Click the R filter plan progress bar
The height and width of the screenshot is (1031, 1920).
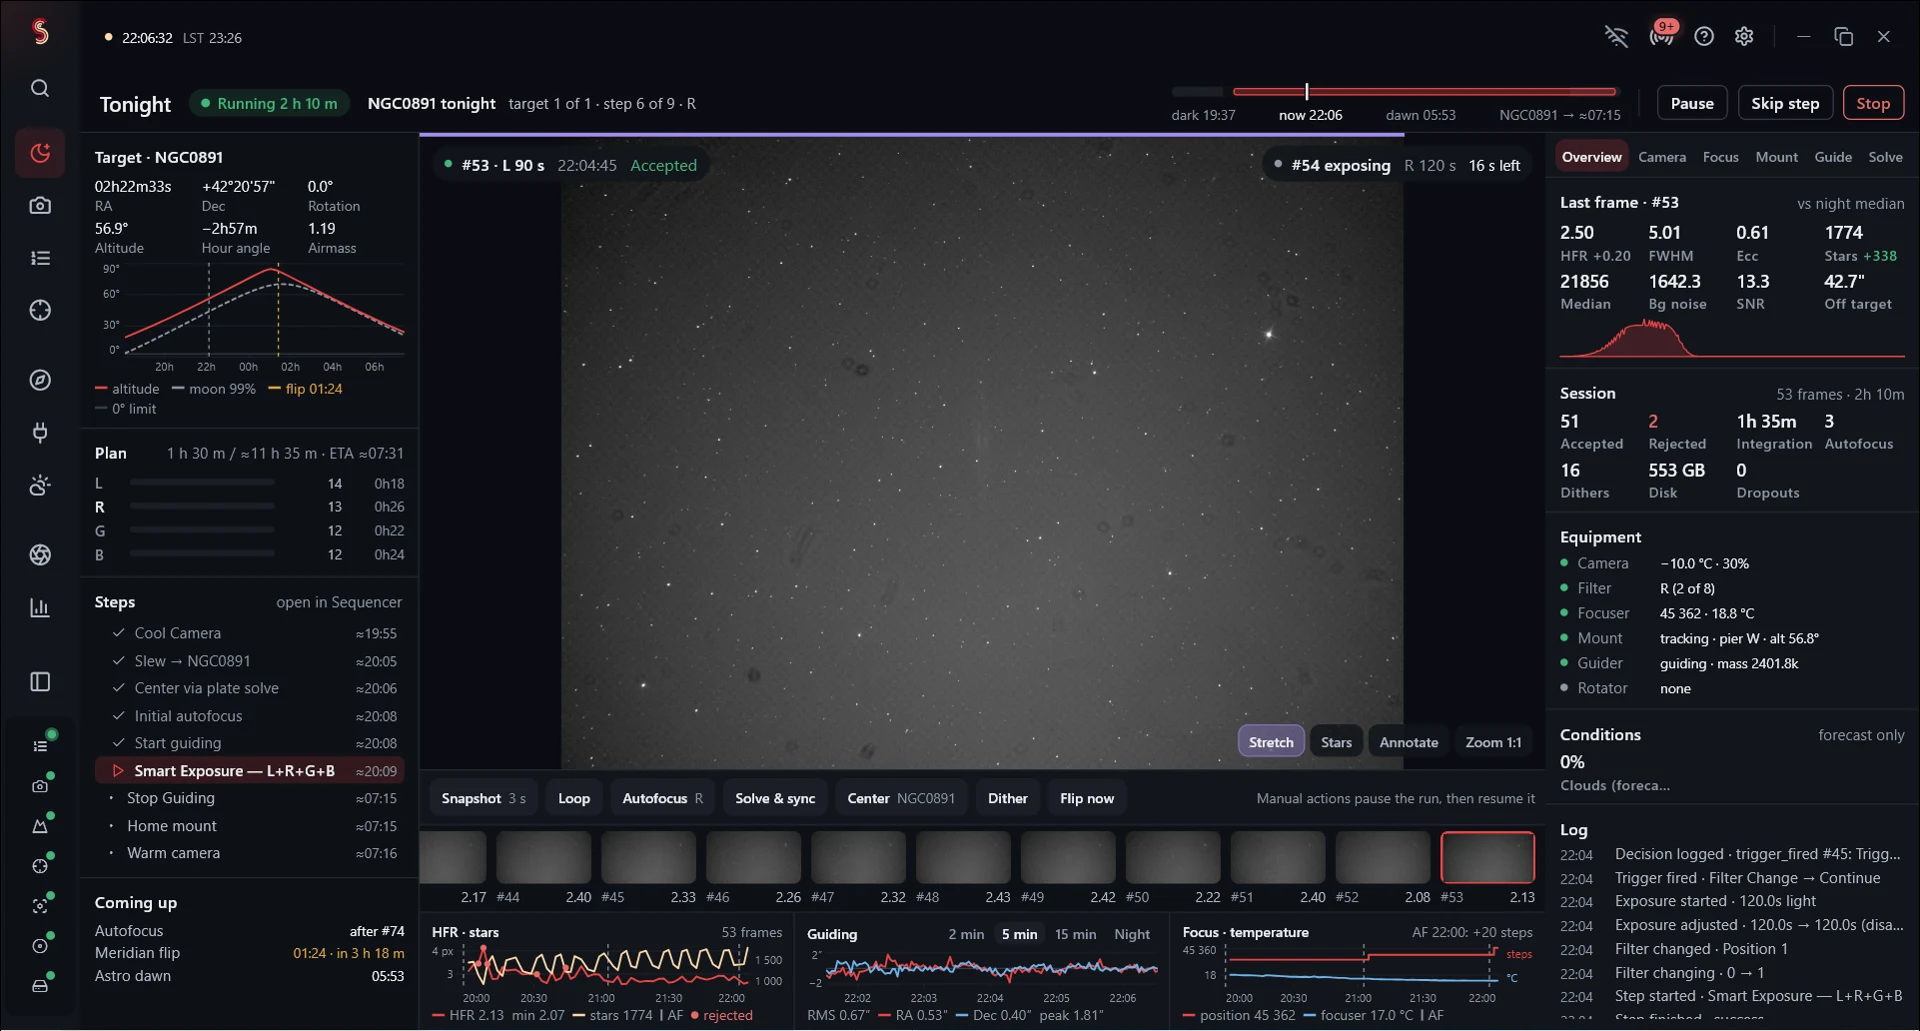[x=202, y=507]
